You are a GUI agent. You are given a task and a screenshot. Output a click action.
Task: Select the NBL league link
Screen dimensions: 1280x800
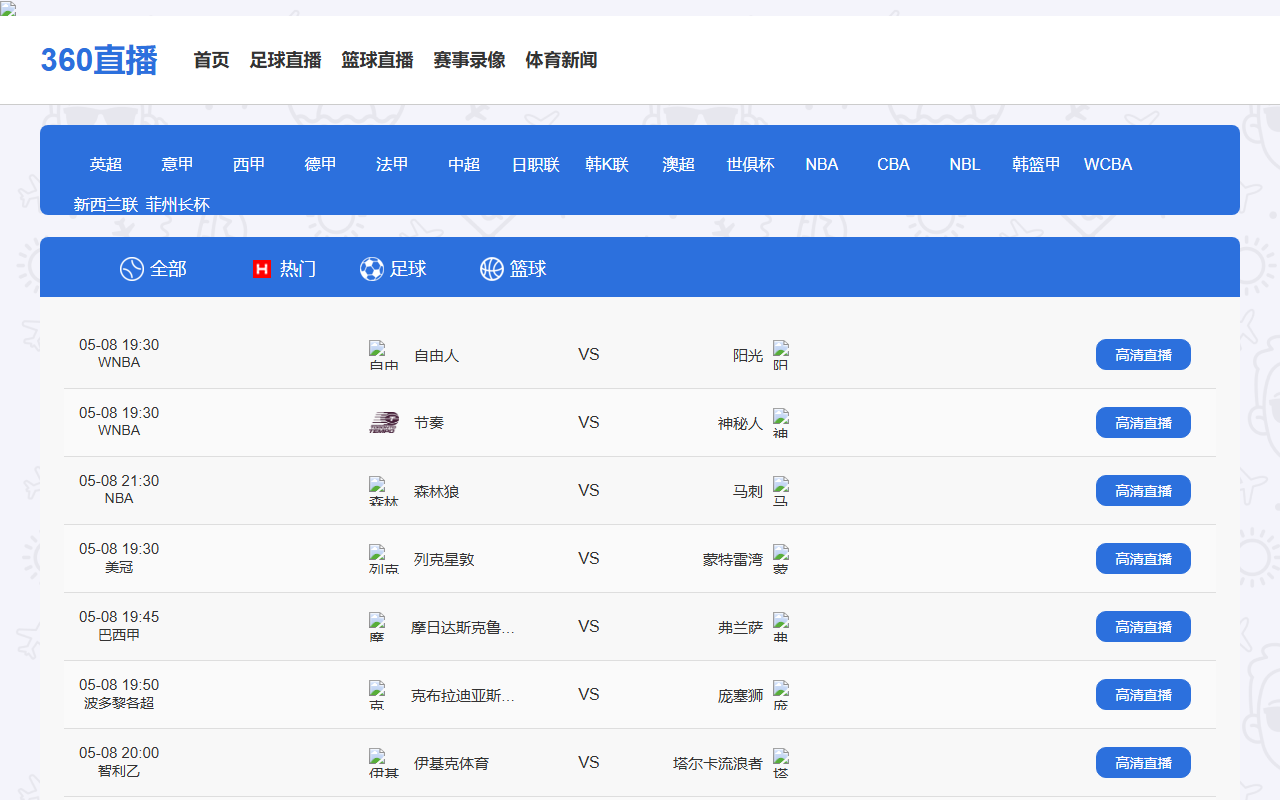click(965, 165)
